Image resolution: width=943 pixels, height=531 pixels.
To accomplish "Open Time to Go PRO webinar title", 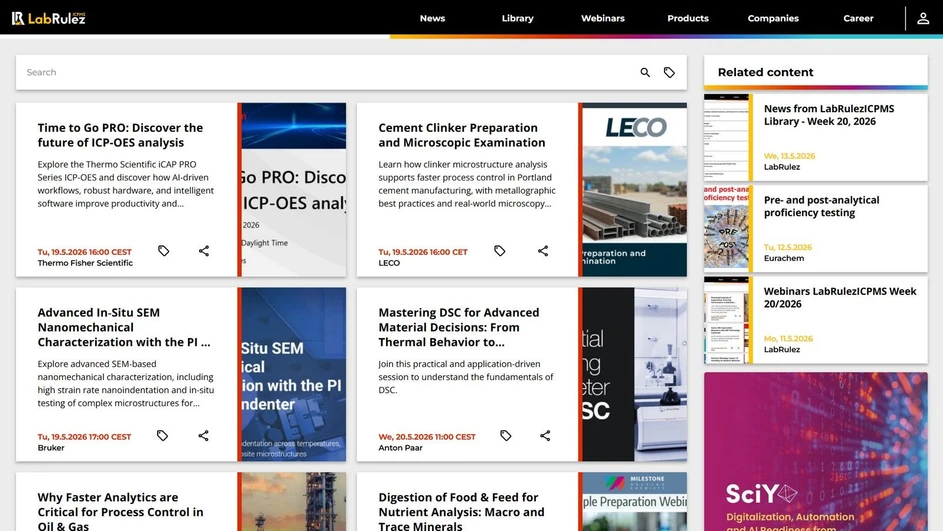I will [x=120, y=135].
